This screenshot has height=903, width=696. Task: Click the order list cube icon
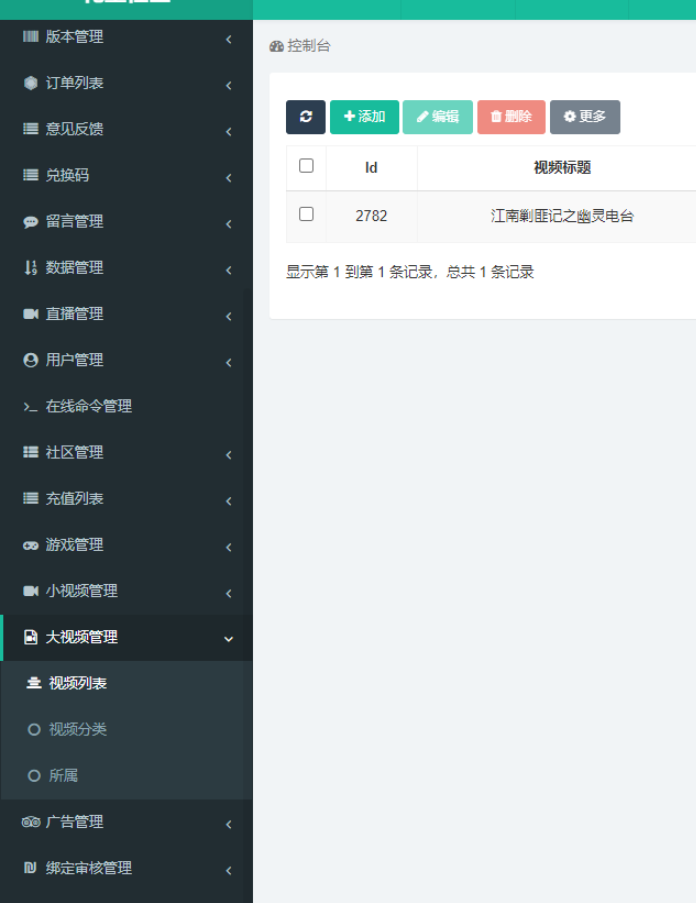(x=30, y=83)
